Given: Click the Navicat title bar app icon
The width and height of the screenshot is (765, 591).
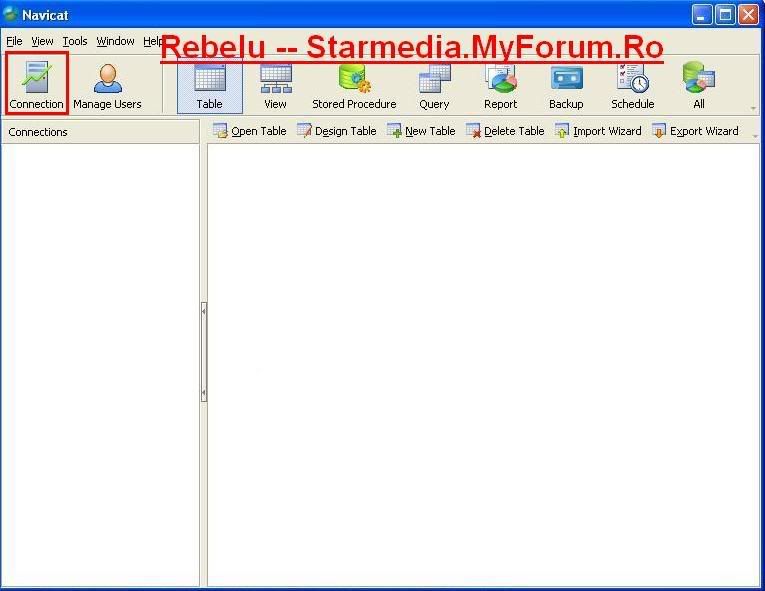Looking at the screenshot, I should 10,14.
